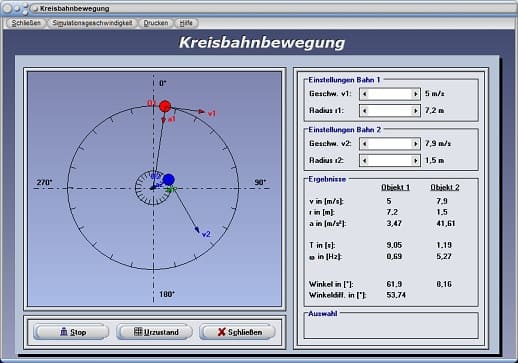
Task: Increase Radius r2 with right arrow
Action: pos(415,161)
